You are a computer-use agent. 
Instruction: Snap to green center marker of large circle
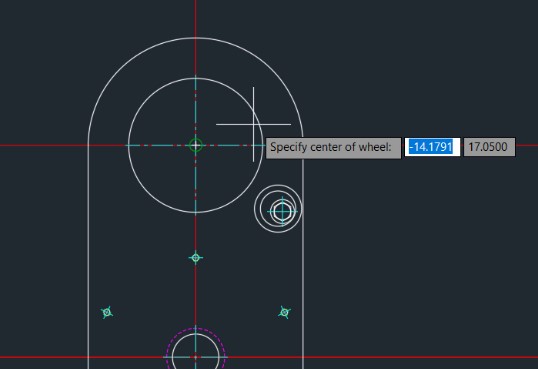[x=196, y=145]
